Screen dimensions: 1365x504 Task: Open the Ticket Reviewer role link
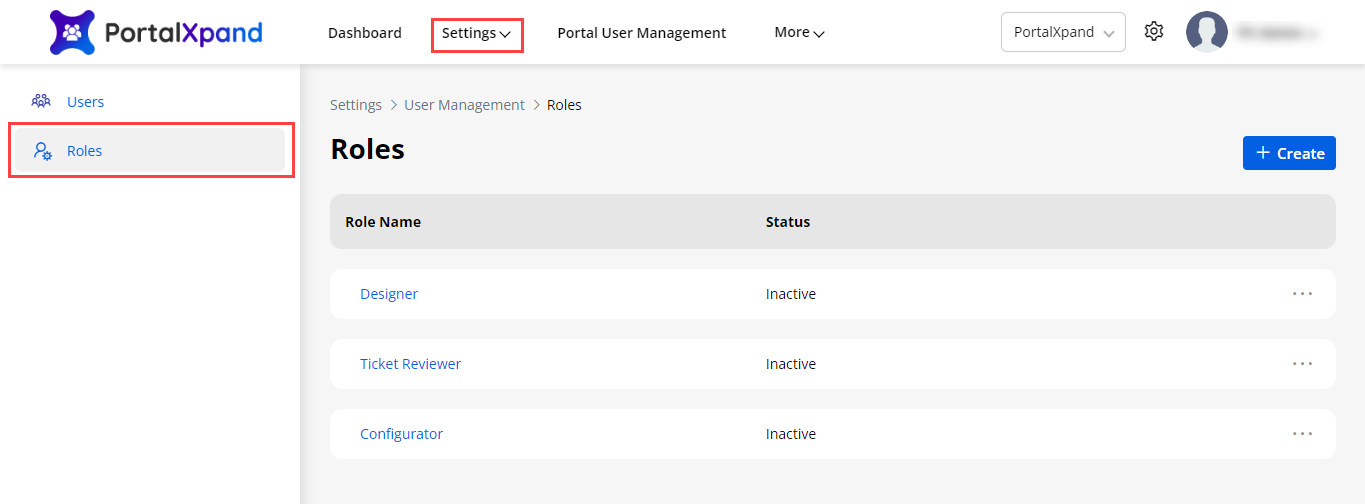tap(410, 364)
